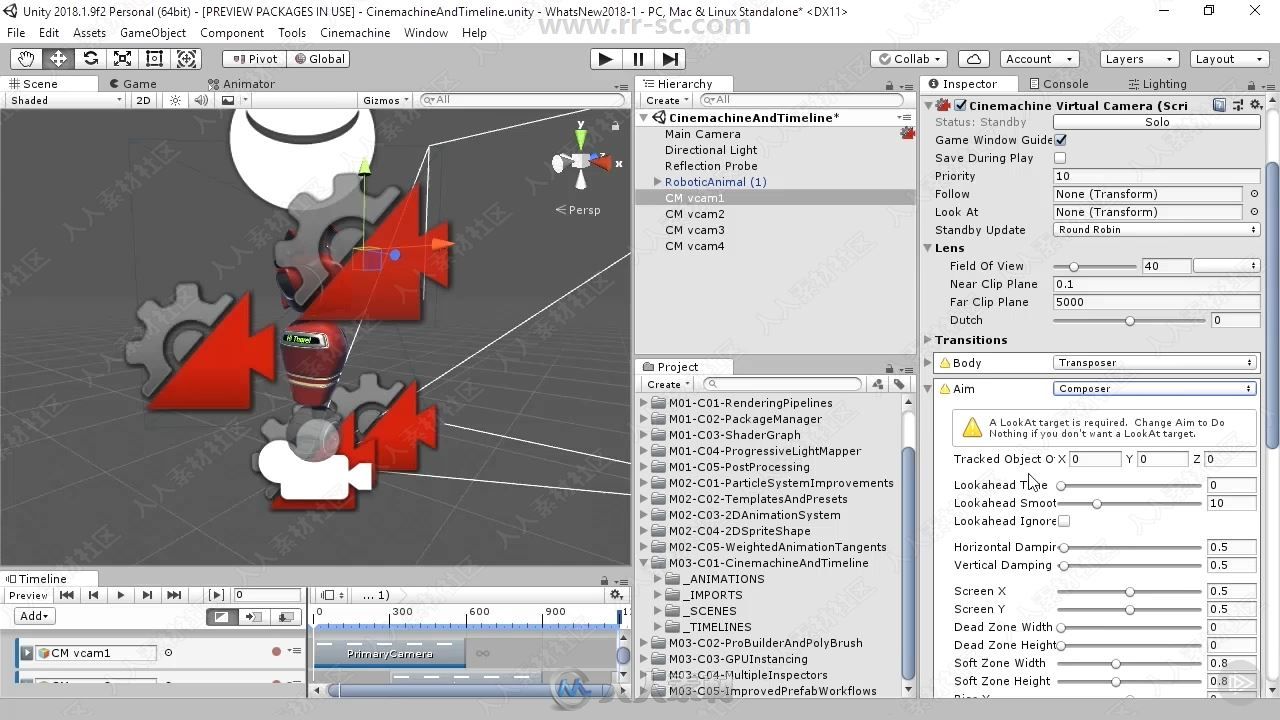The height and width of the screenshot is (720, 1280).
Task: Collapse the Lens section
Action: pos(928,248)
